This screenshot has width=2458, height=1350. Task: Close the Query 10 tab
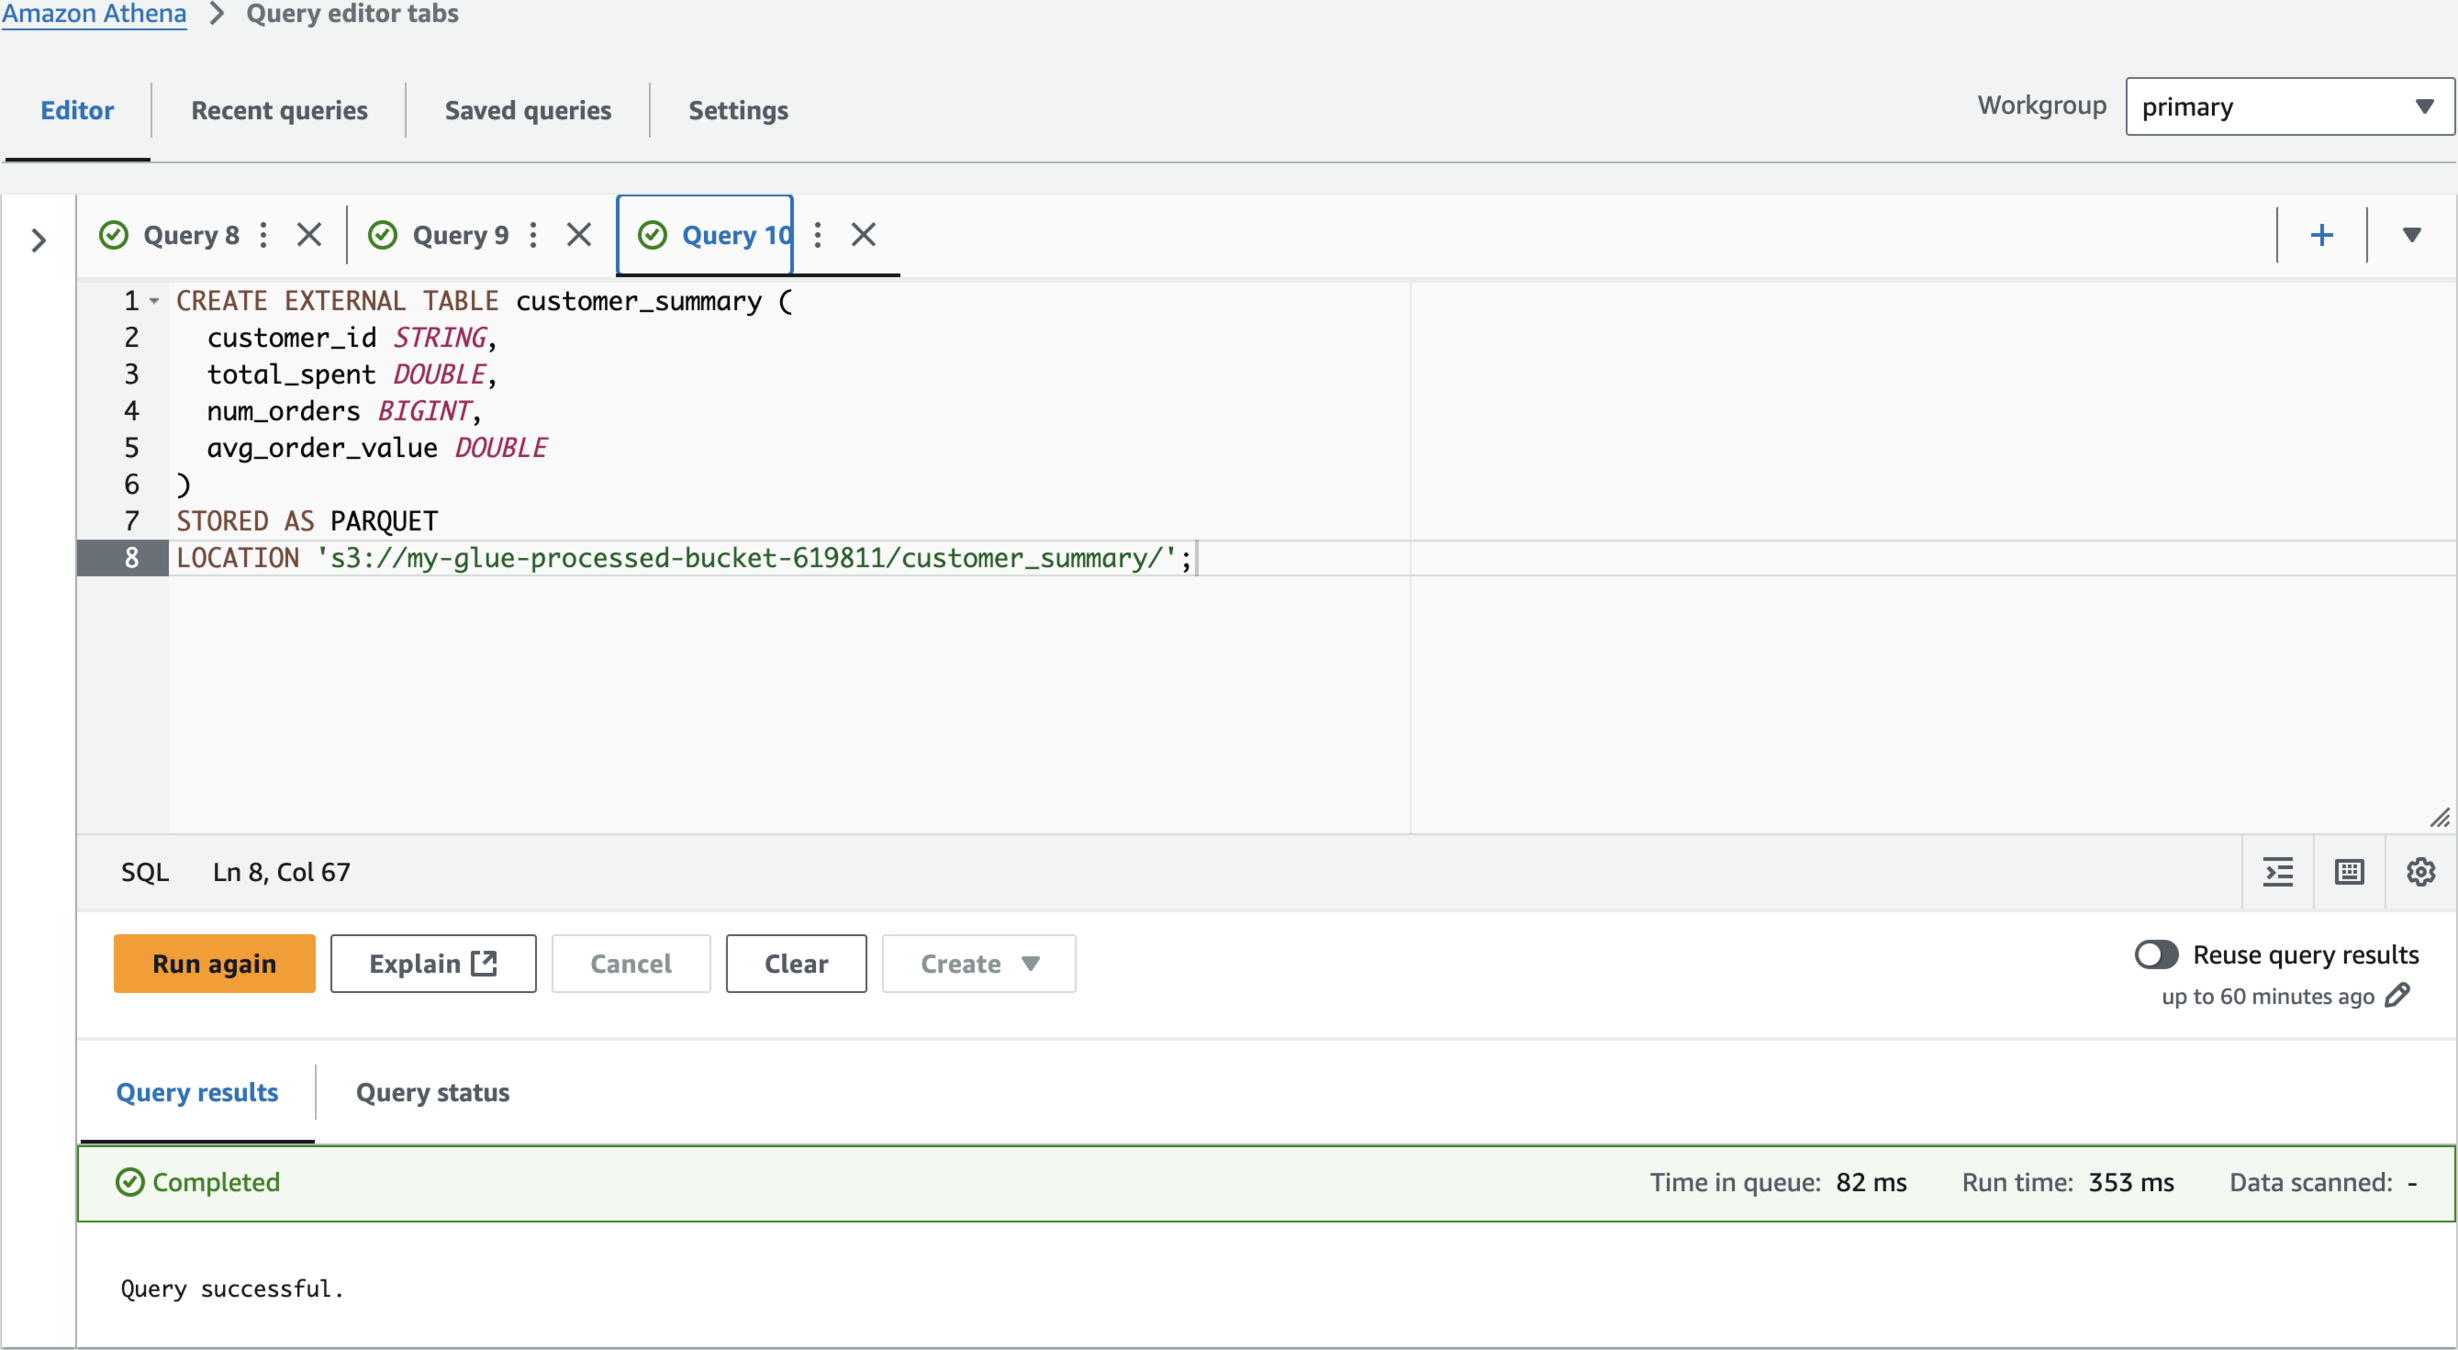[x=864, y=235]
